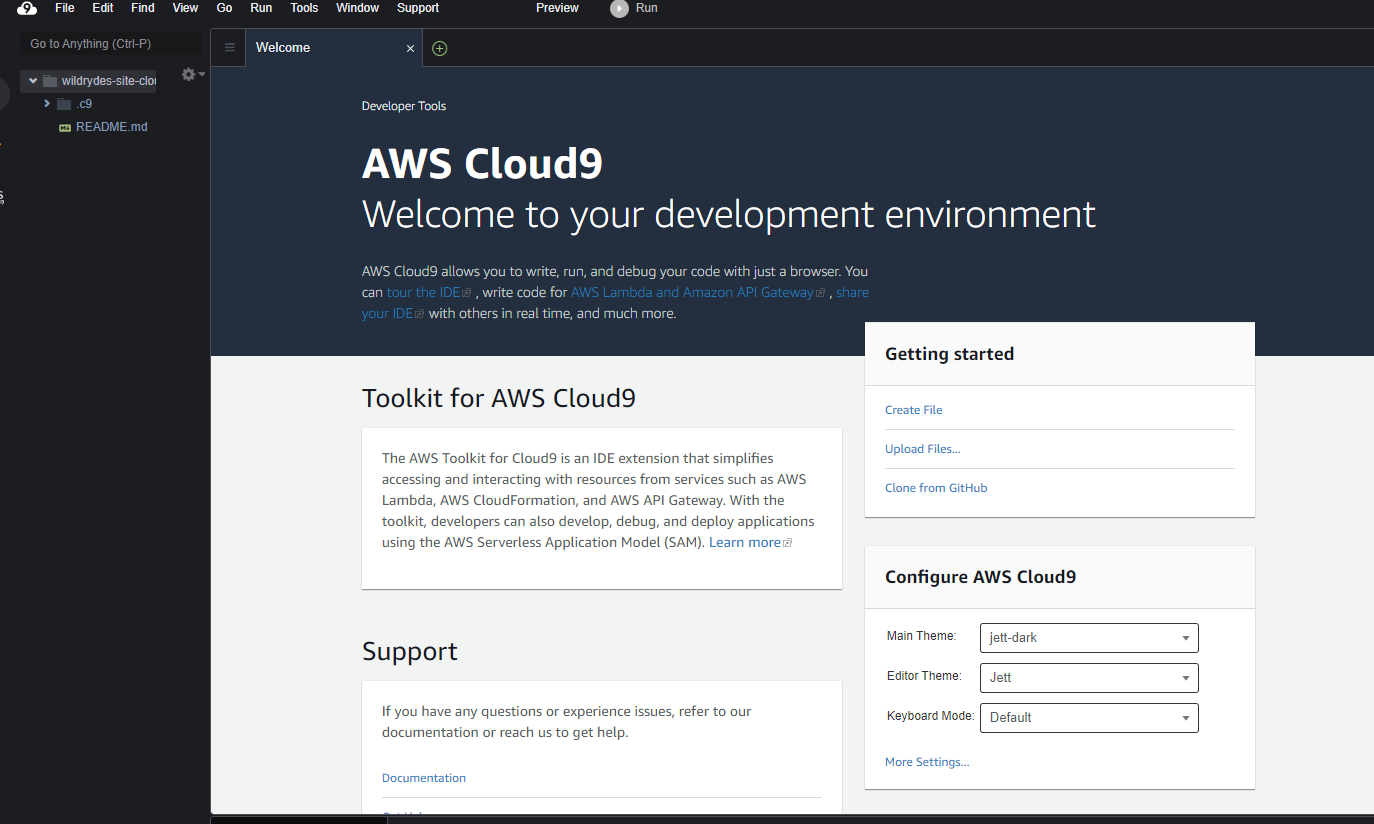Expand the .c9 folder in the tree
1374x824 pixels.
click(46, 103)
